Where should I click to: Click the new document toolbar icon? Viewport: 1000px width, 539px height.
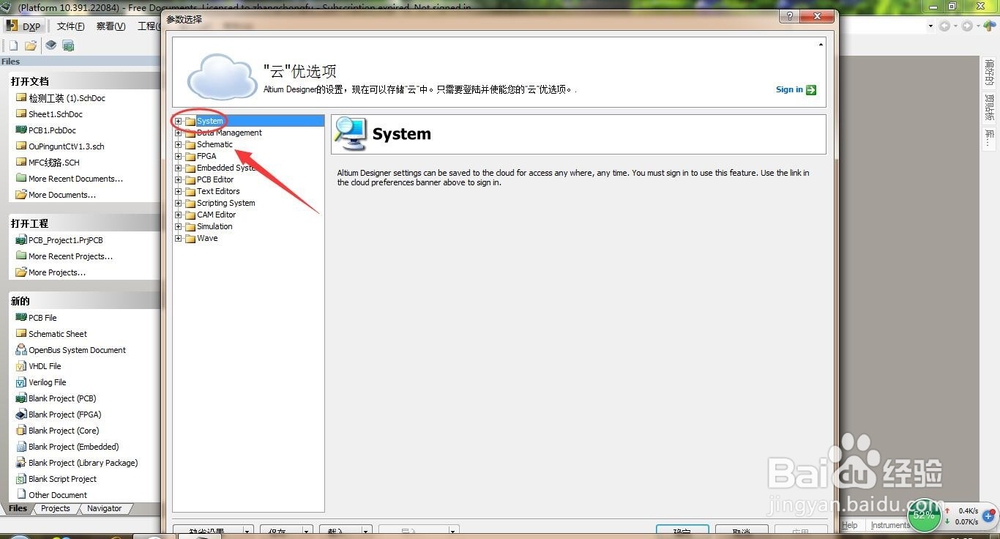point(13,46)
